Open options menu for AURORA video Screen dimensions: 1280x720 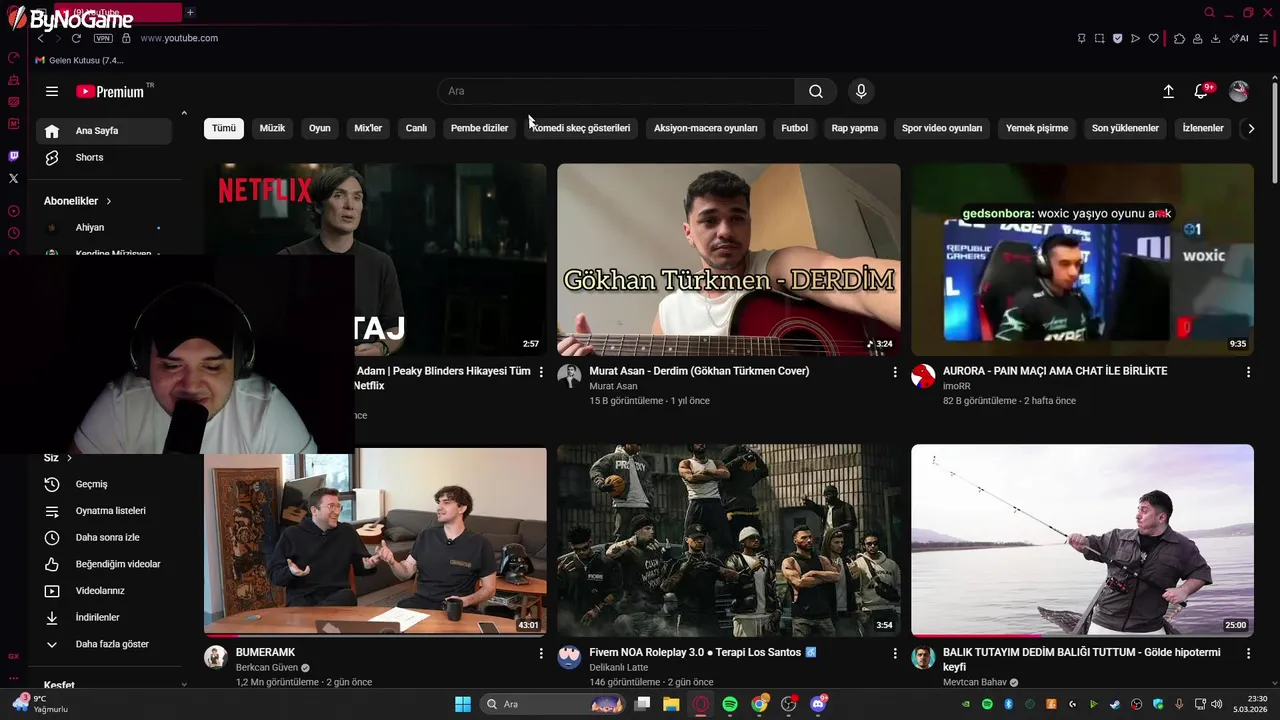point(1248,372)
